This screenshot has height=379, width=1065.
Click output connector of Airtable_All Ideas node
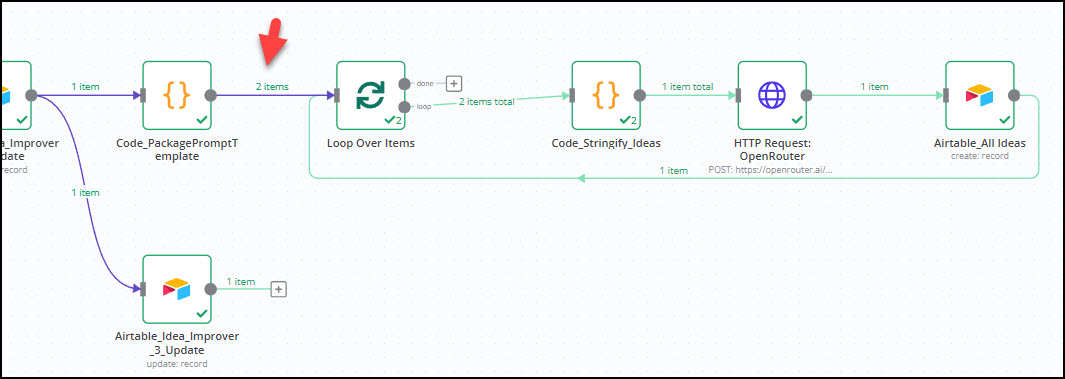tap(1014, 95)
